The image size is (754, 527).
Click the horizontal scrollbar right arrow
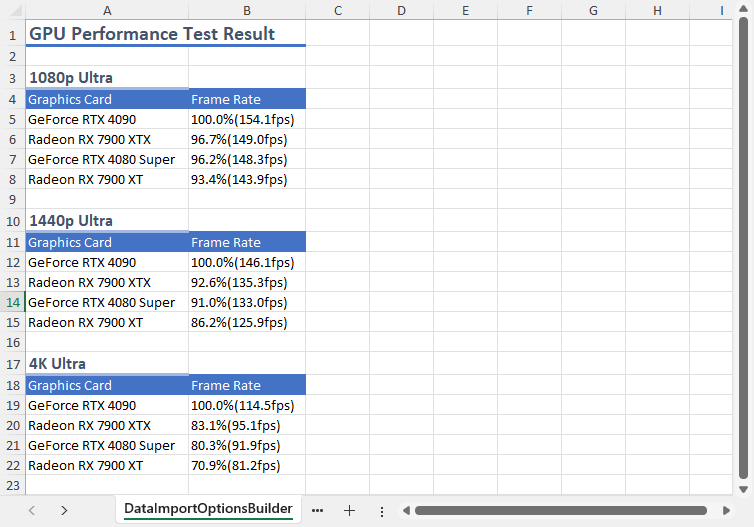726,510
